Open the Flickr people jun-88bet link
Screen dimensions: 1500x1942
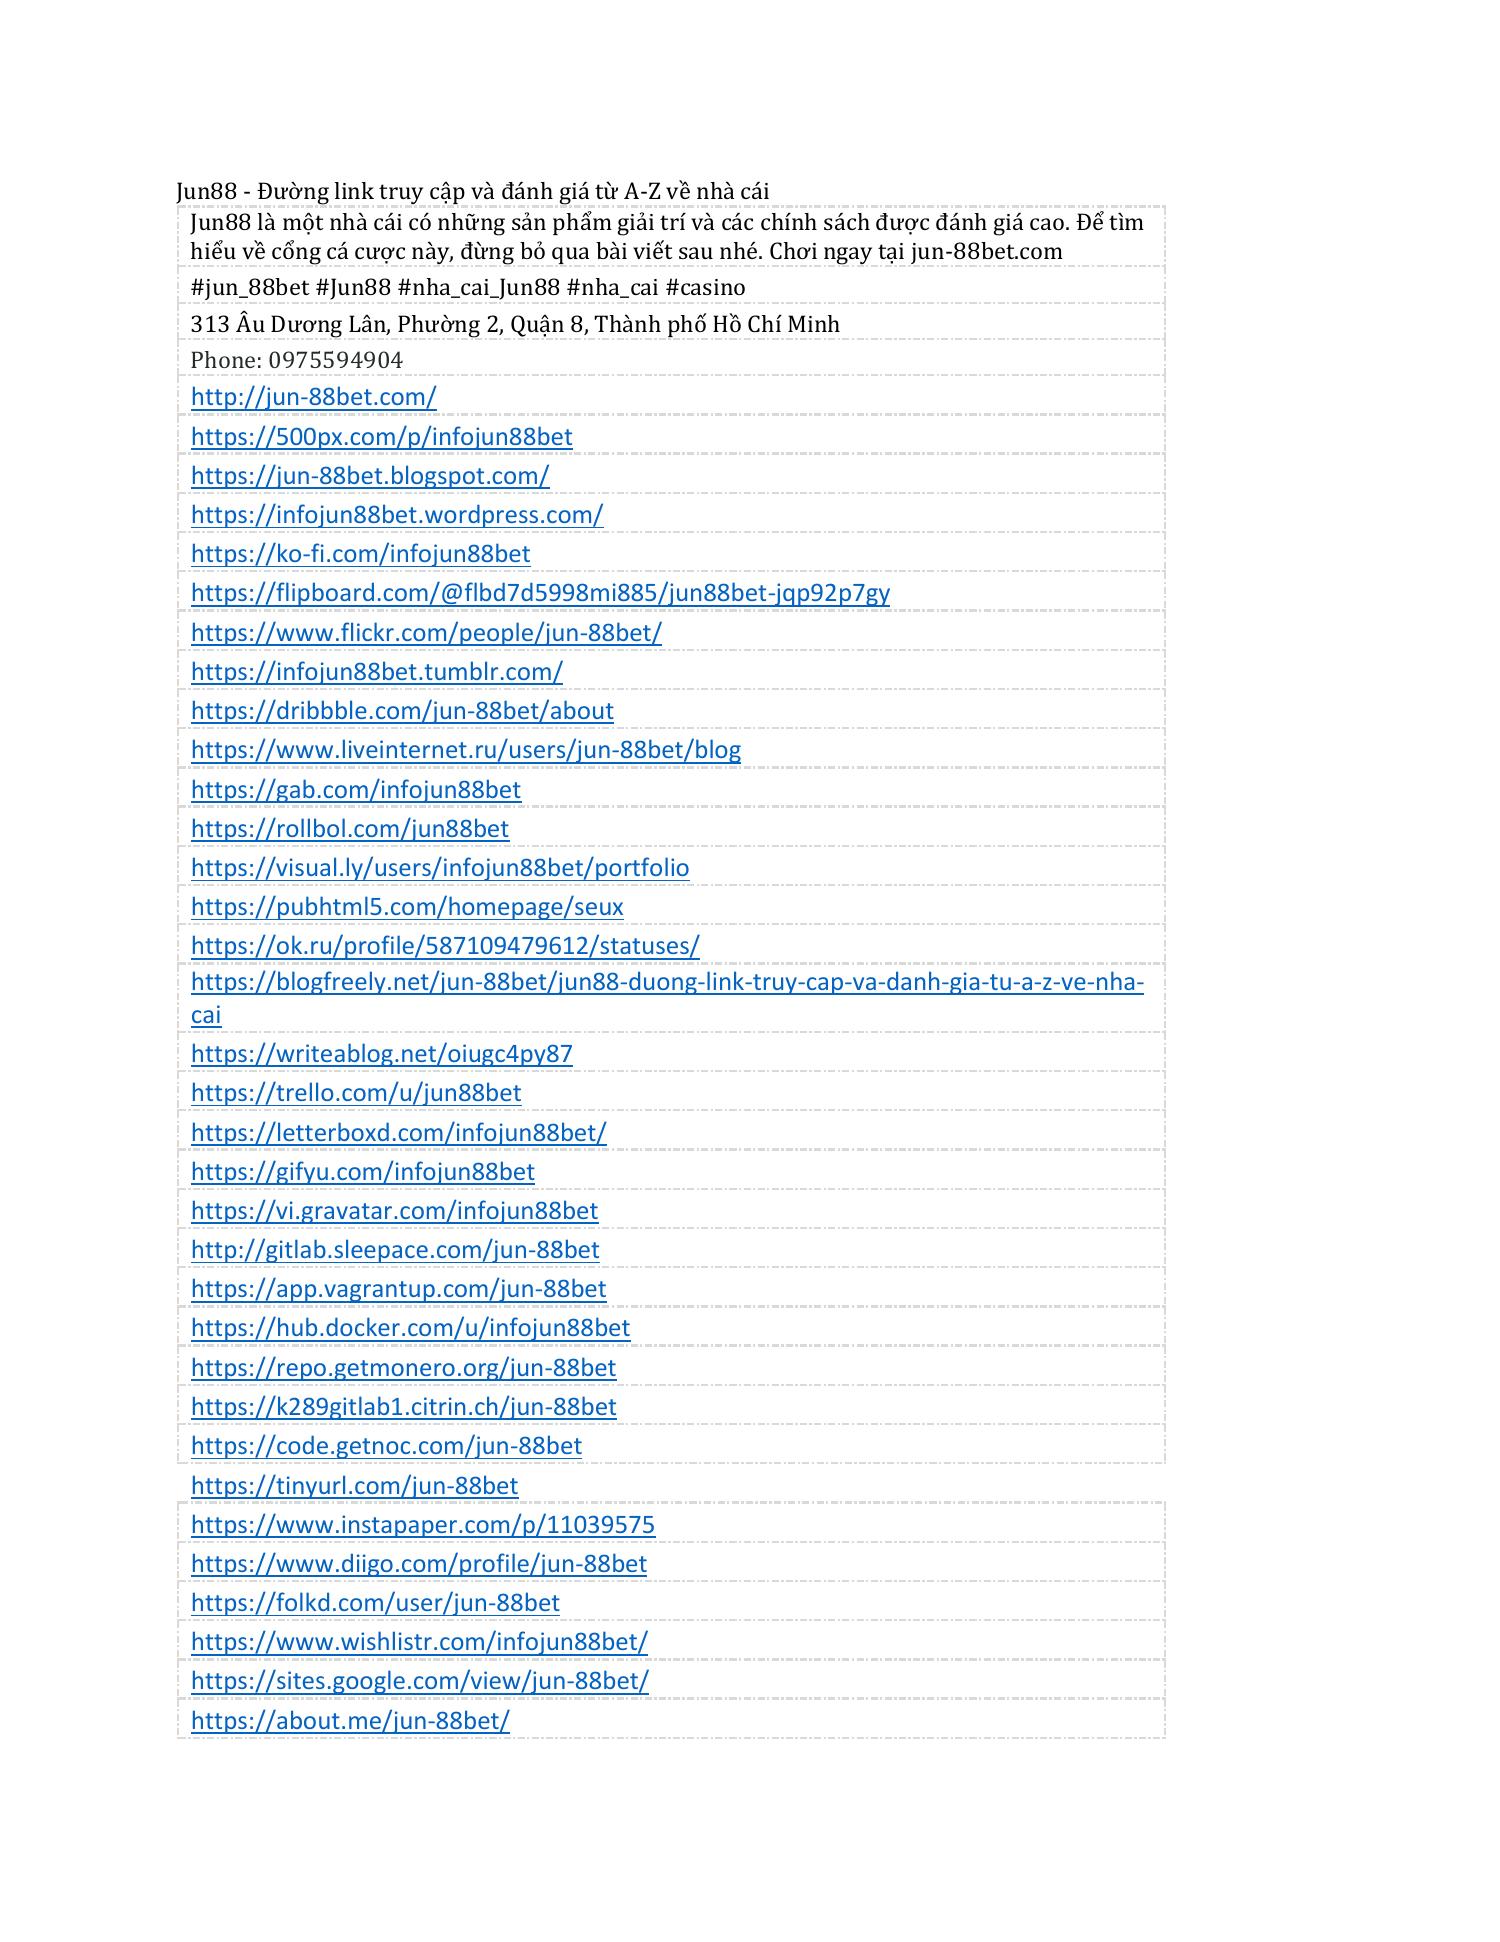[426, 633]
